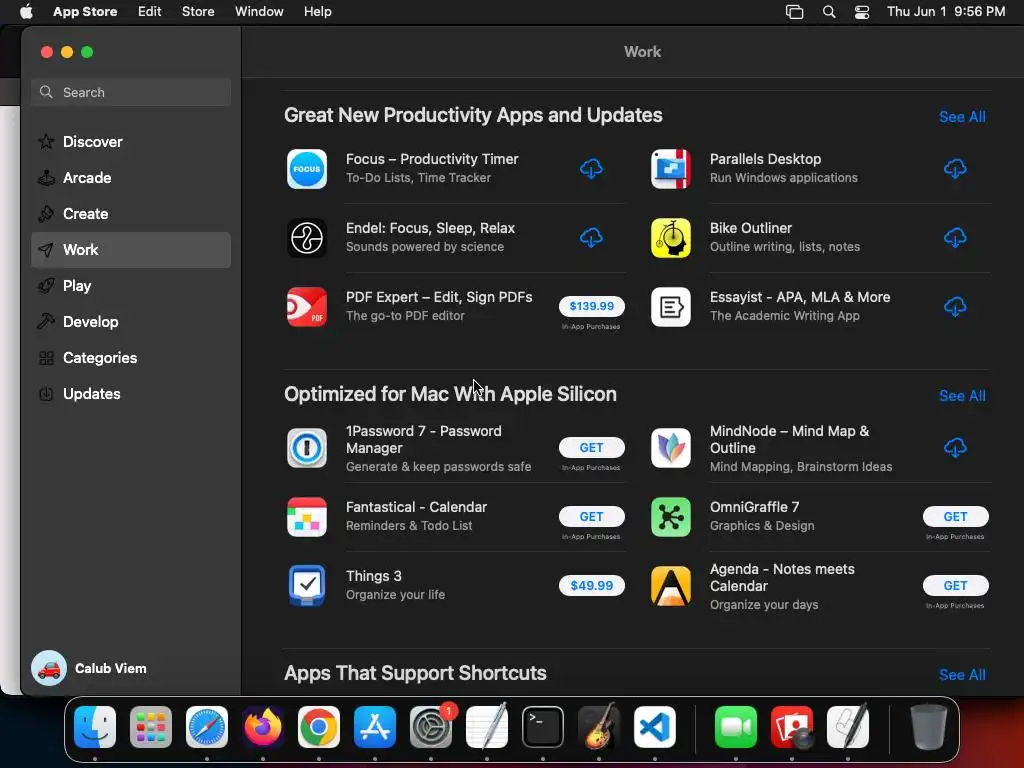1024x768 pixels.
Task: Download Endel using the cloud icon
Action: pos(591,238)
